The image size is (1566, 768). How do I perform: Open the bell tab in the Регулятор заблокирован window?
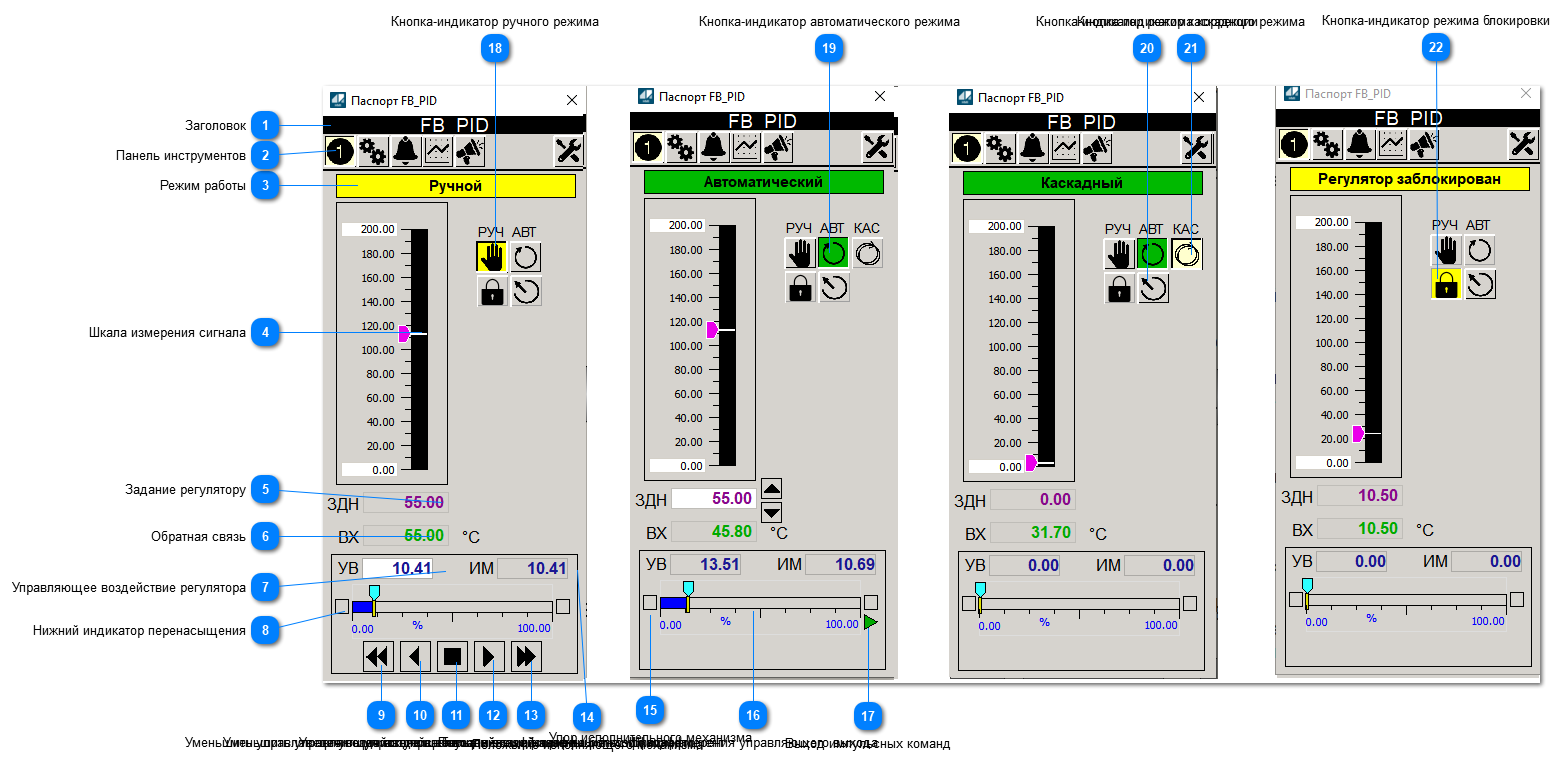[x=1359, y=144]
